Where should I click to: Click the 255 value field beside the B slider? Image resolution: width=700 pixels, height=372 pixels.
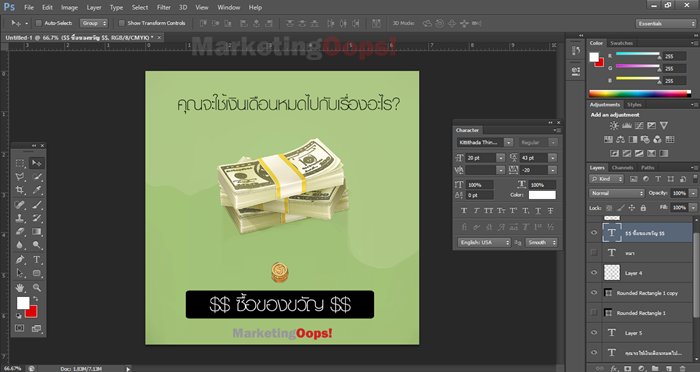pyautogui.click(x=674, y=81)
